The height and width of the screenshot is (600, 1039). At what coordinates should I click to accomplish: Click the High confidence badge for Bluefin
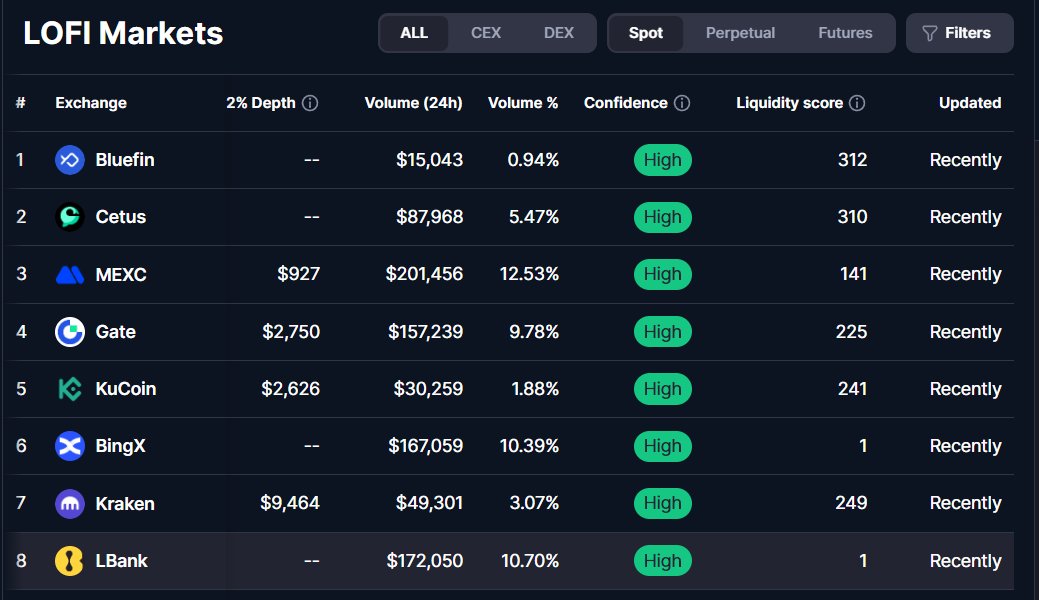click(x=663, y=160)
